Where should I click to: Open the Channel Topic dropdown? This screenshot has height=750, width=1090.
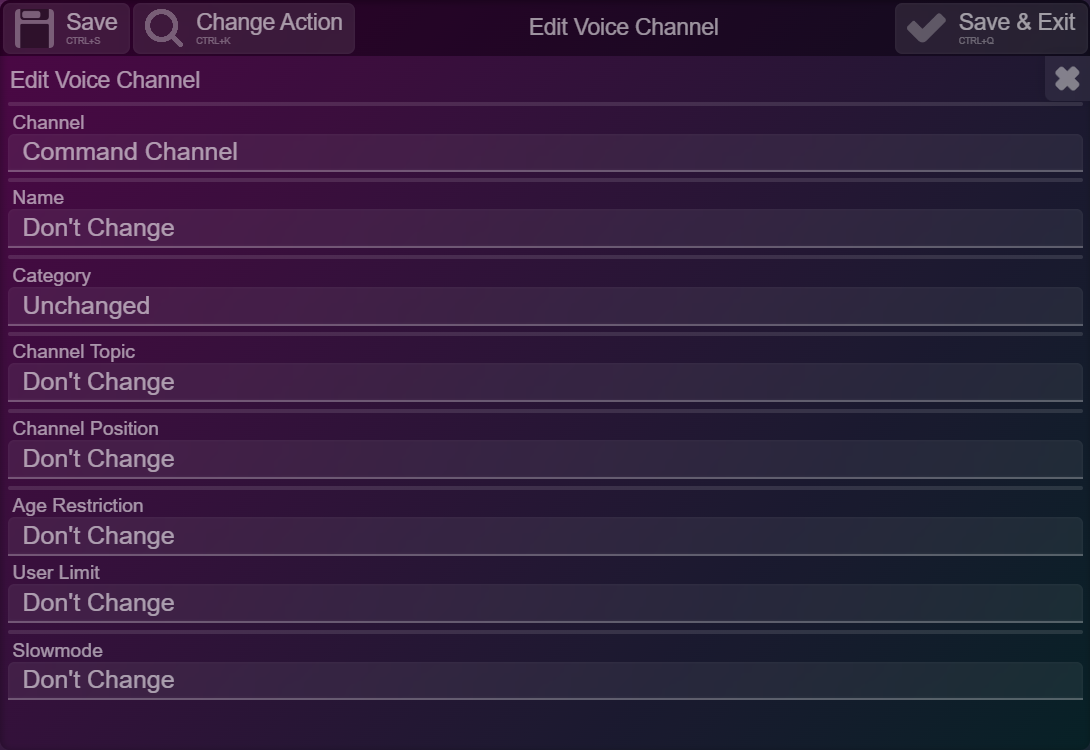coord(545,382)
